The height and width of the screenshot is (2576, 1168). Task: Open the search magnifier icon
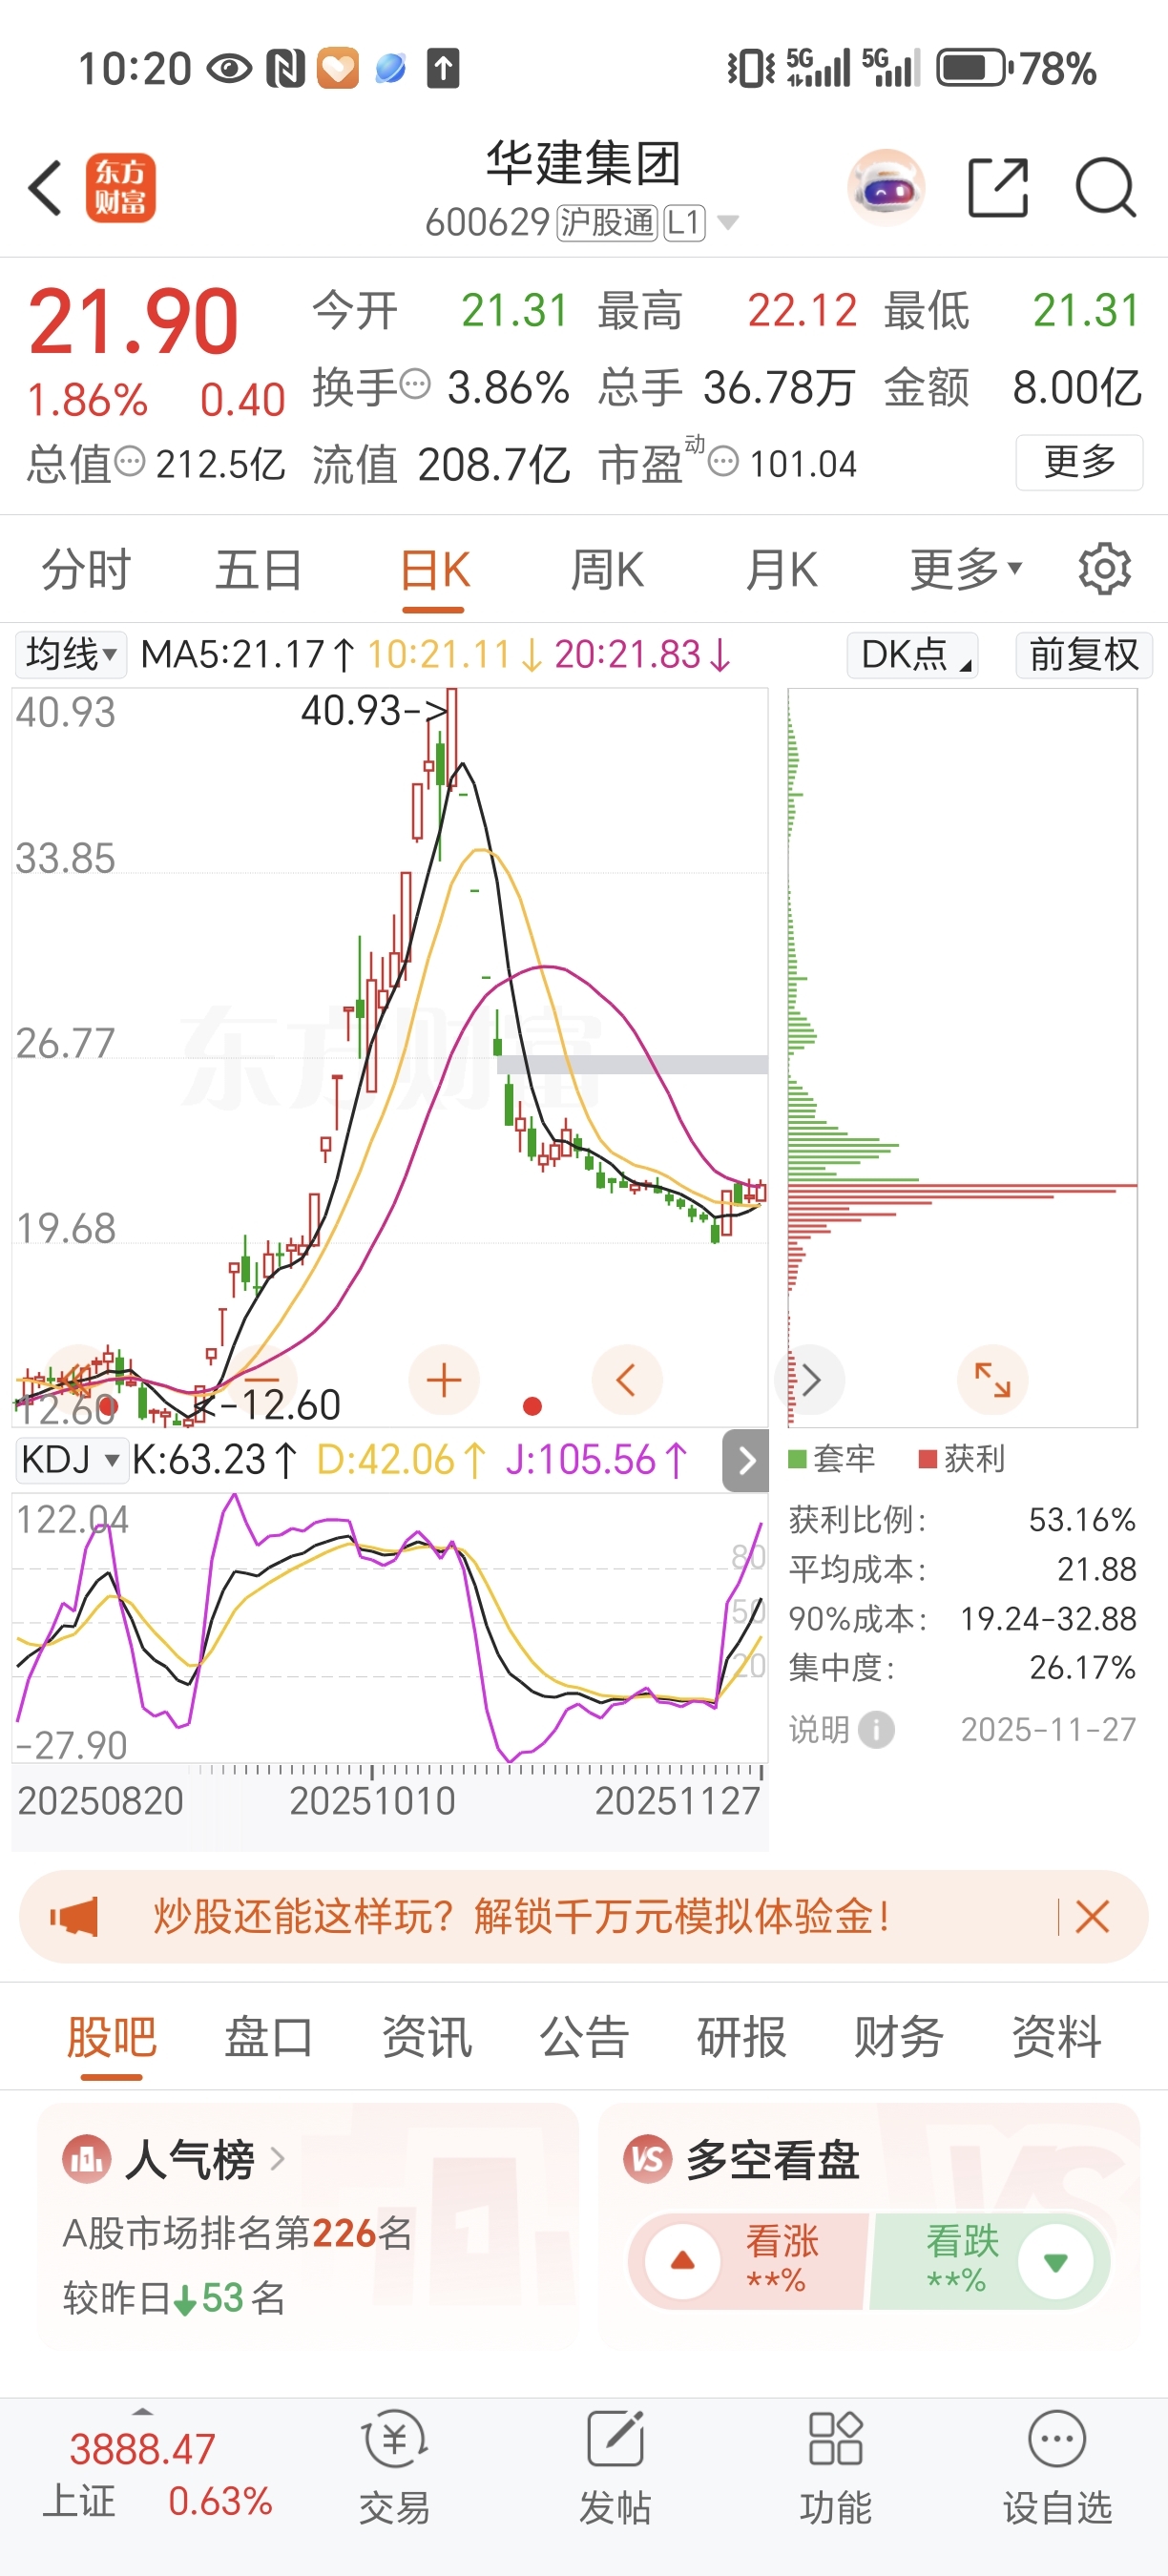[1105, 187]
